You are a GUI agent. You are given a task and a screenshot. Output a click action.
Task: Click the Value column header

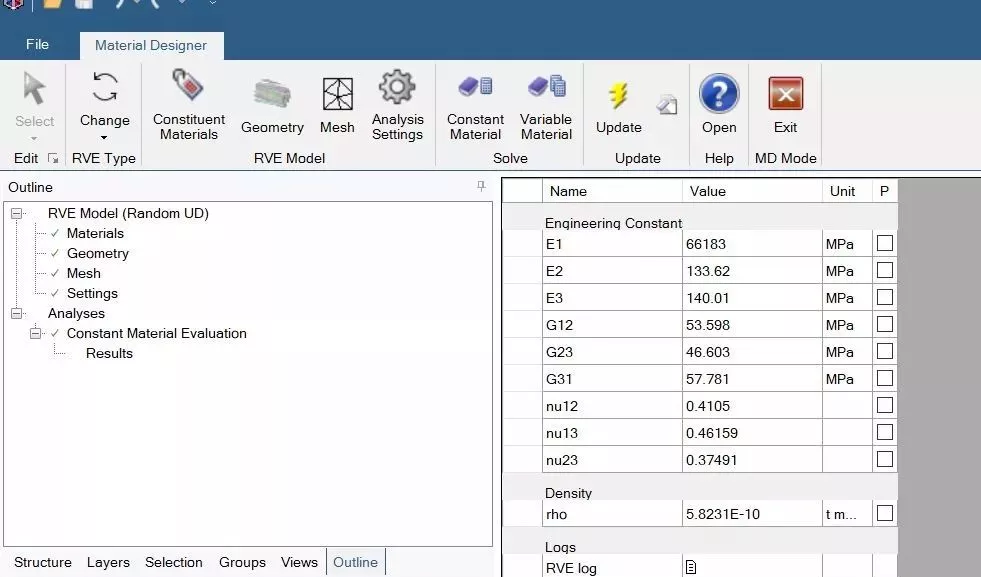pyautogui.click(x=752, y=191)
